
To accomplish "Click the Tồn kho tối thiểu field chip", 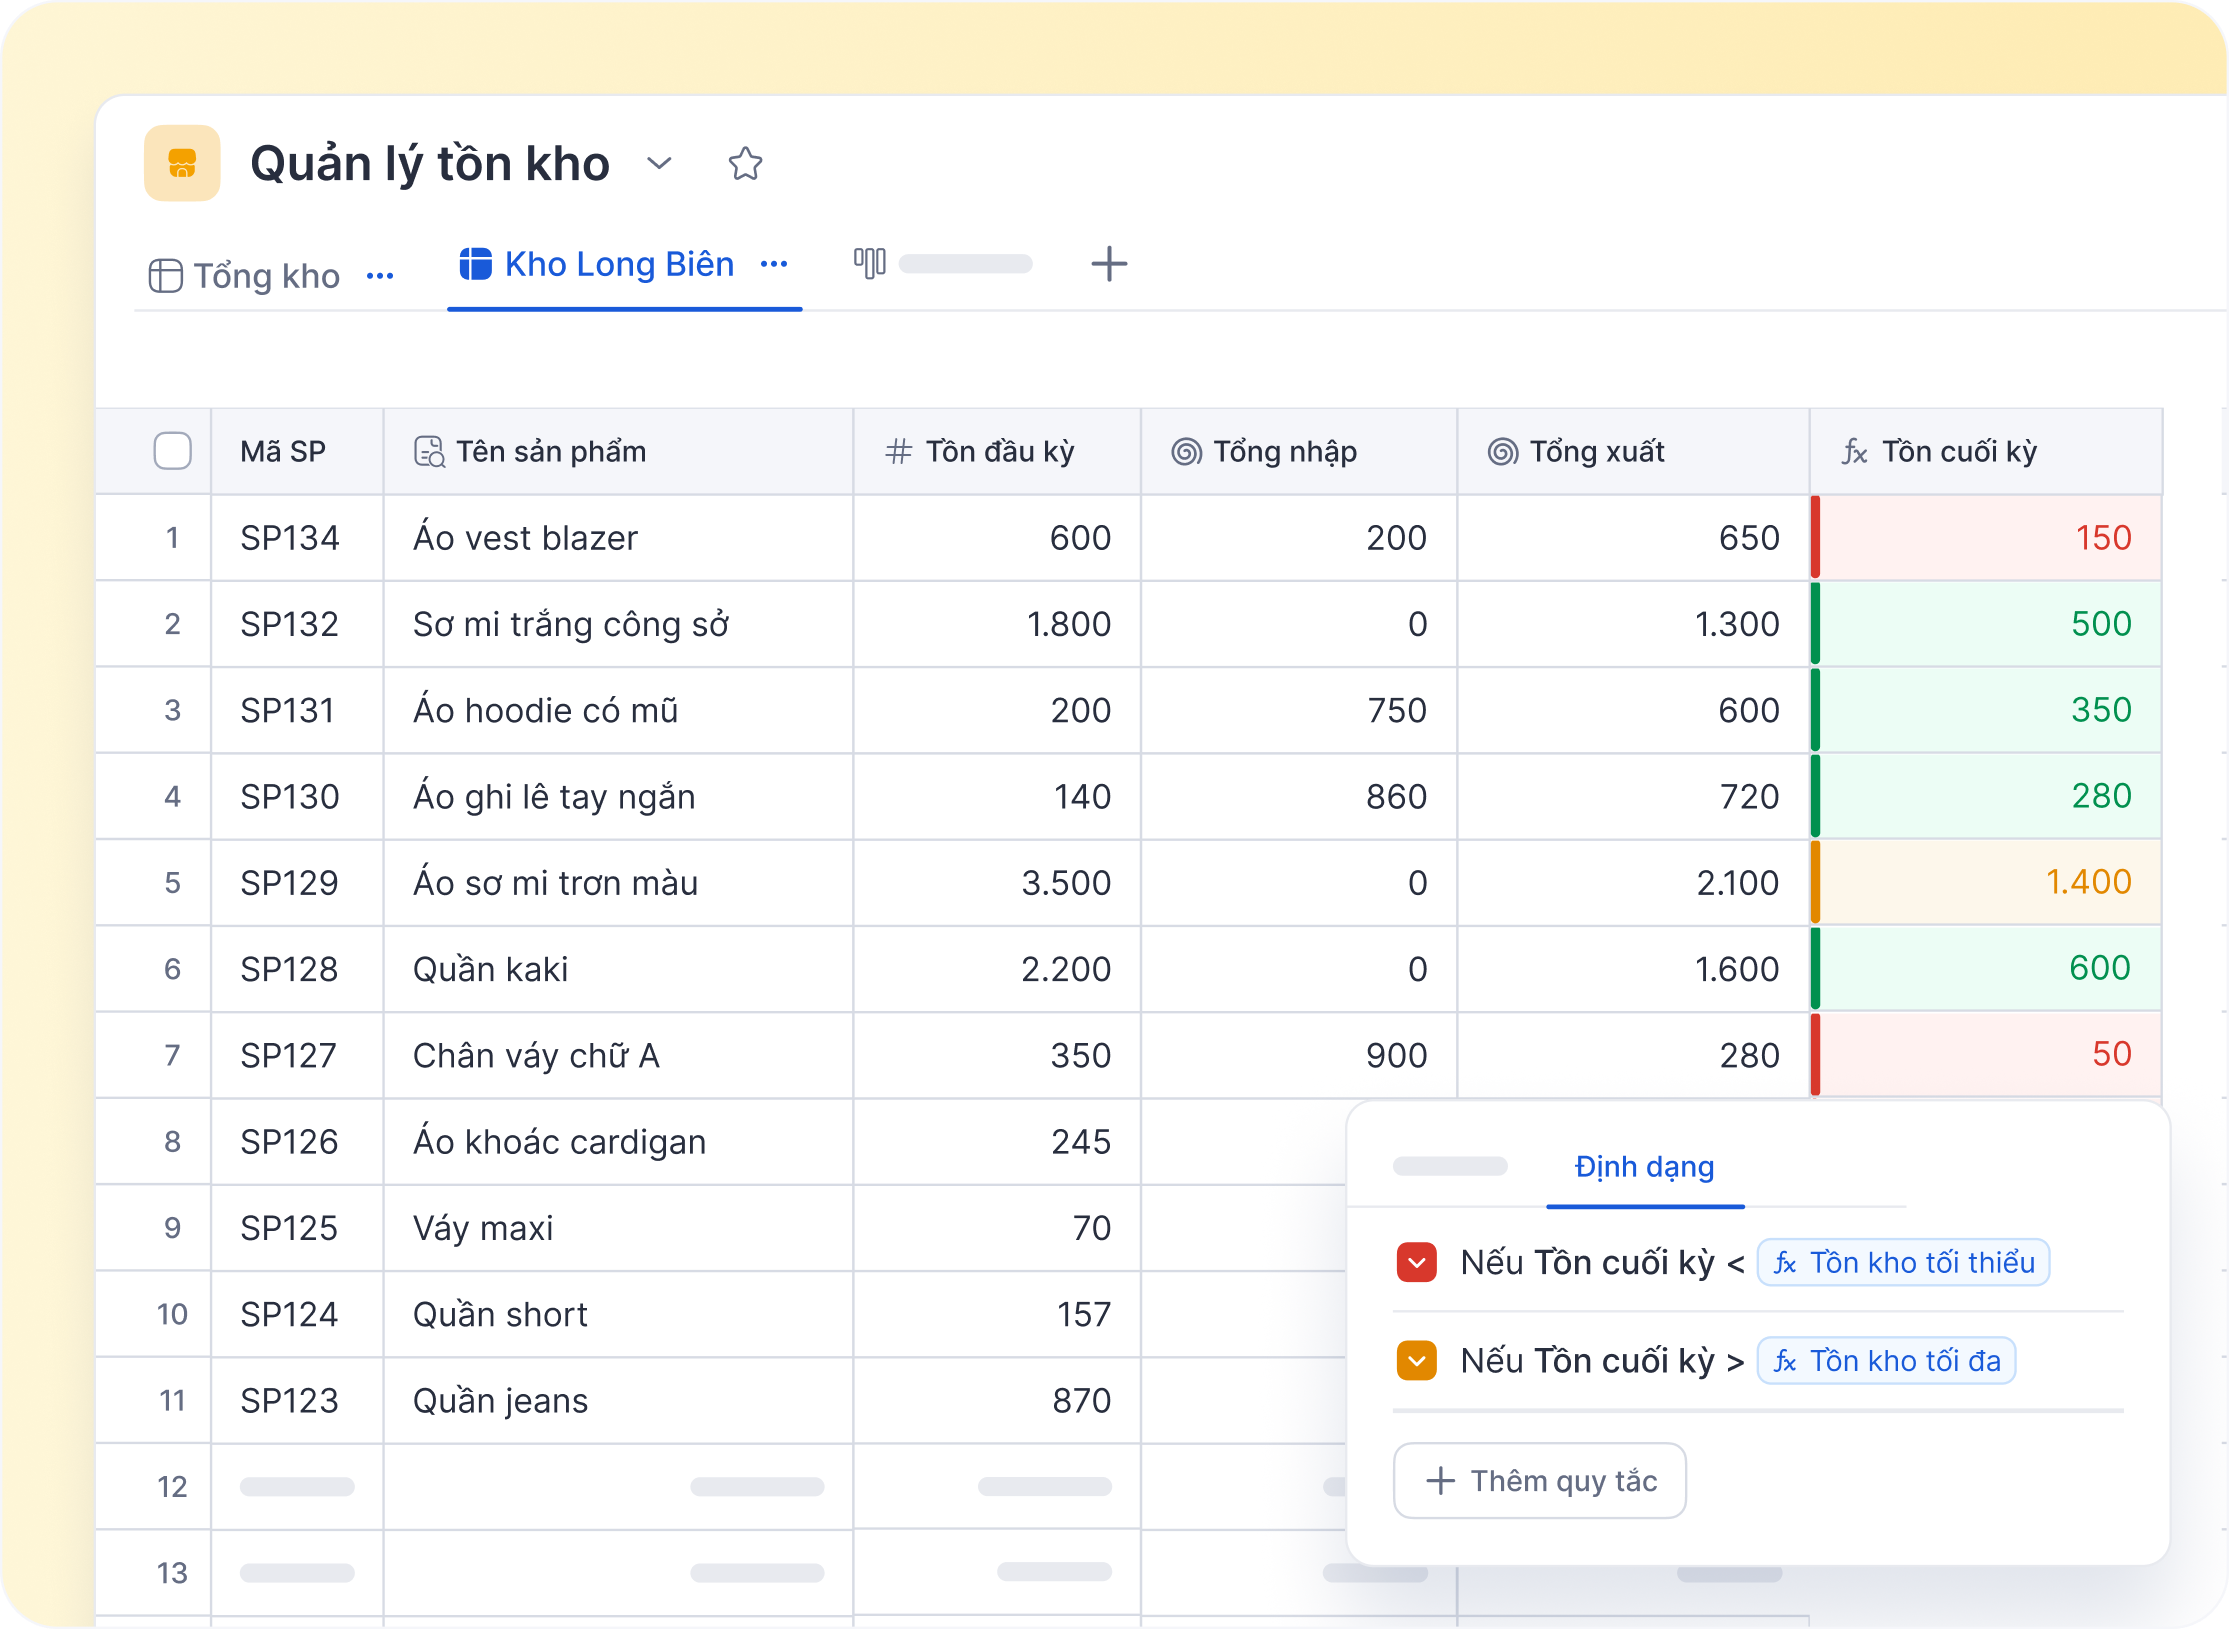I will click(1903, 1262).
